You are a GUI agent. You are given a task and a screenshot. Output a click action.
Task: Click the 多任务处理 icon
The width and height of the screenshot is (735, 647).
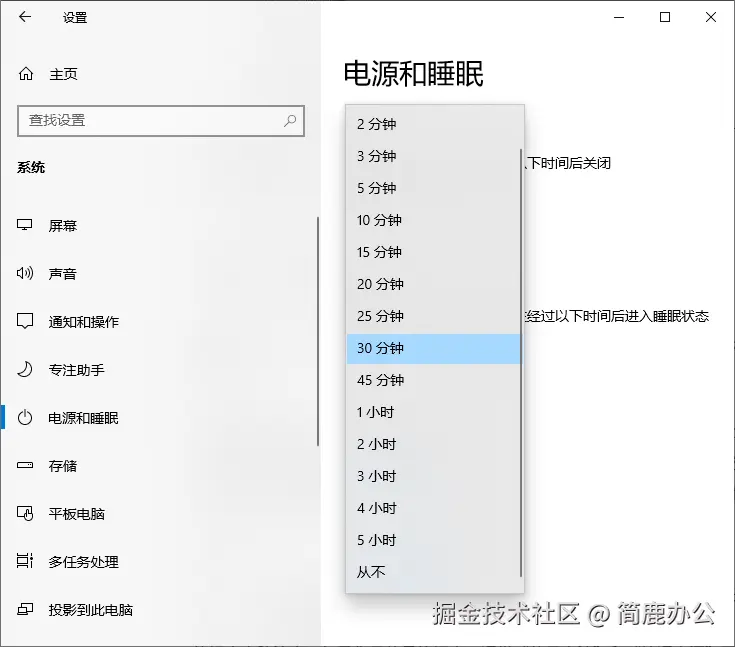click(25, 561)
